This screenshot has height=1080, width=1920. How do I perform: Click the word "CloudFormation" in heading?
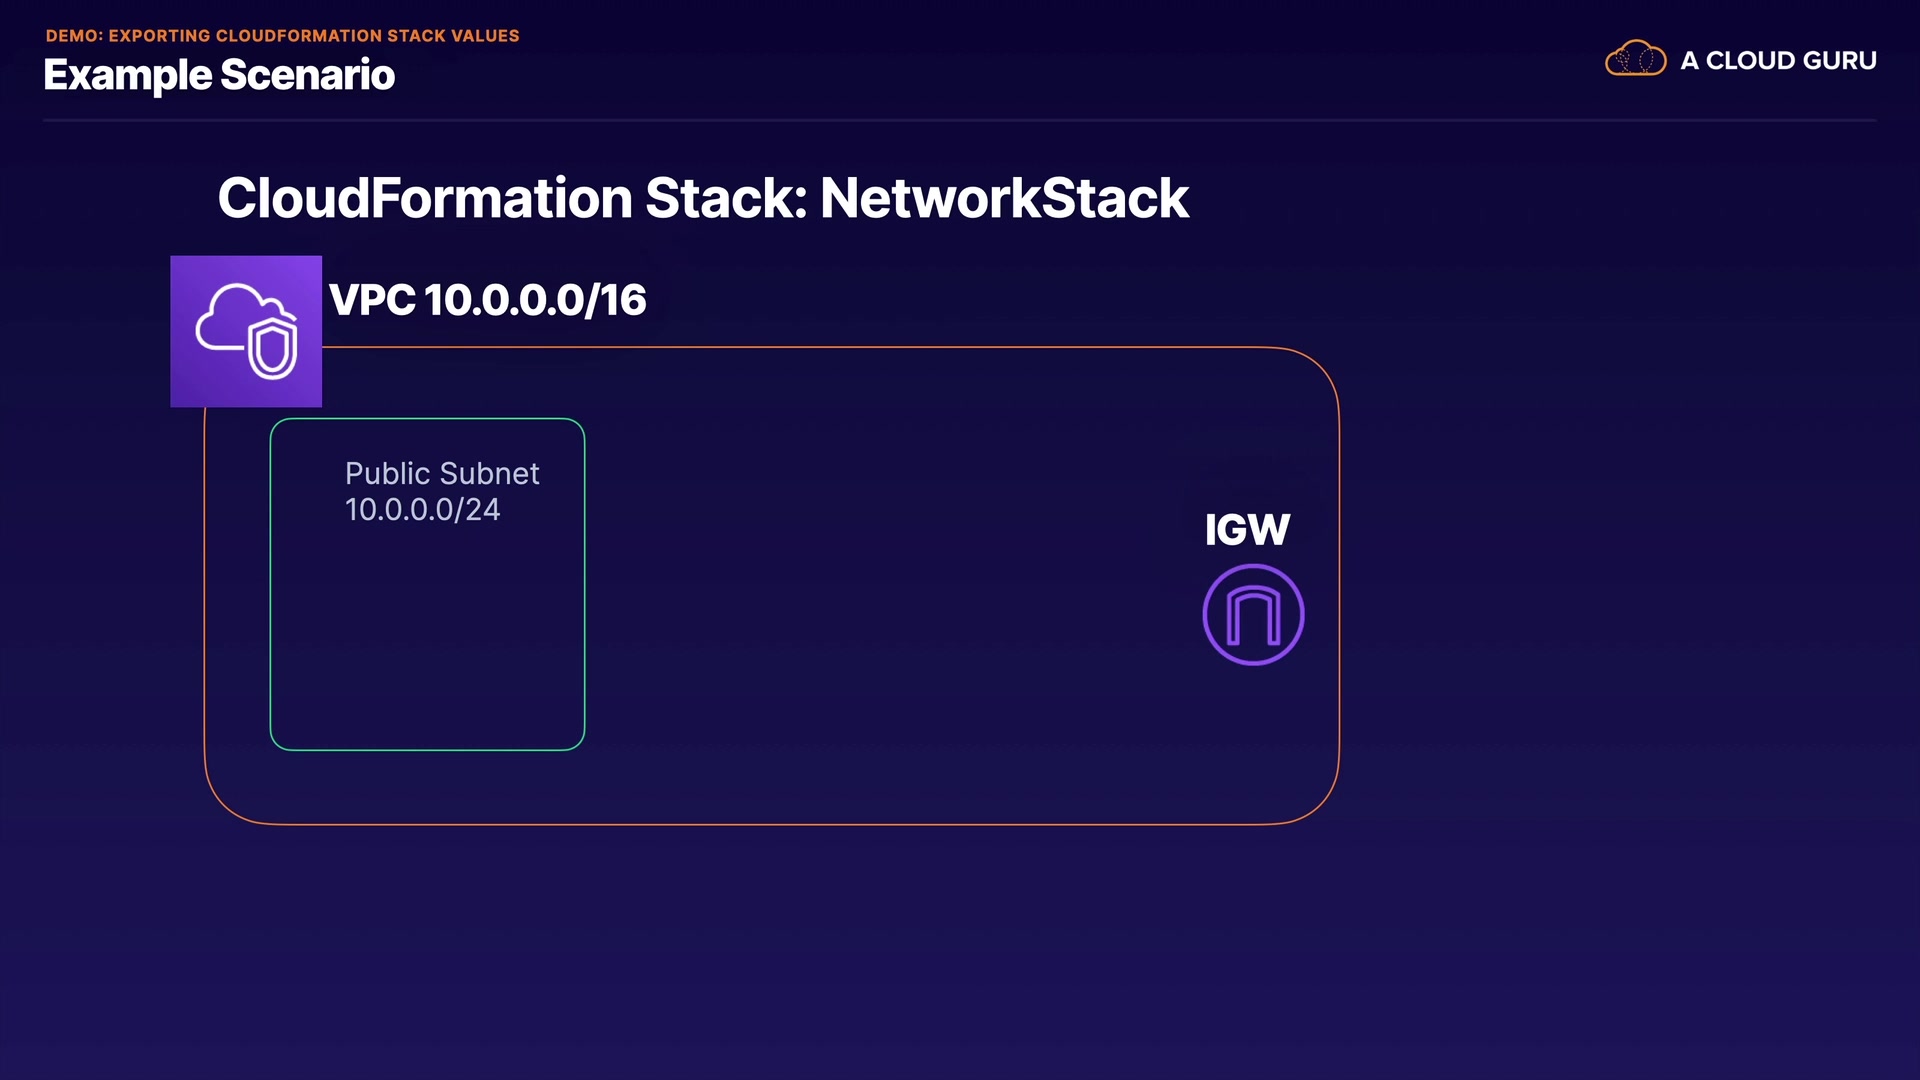pyautogui.click(x=425, y=198)
